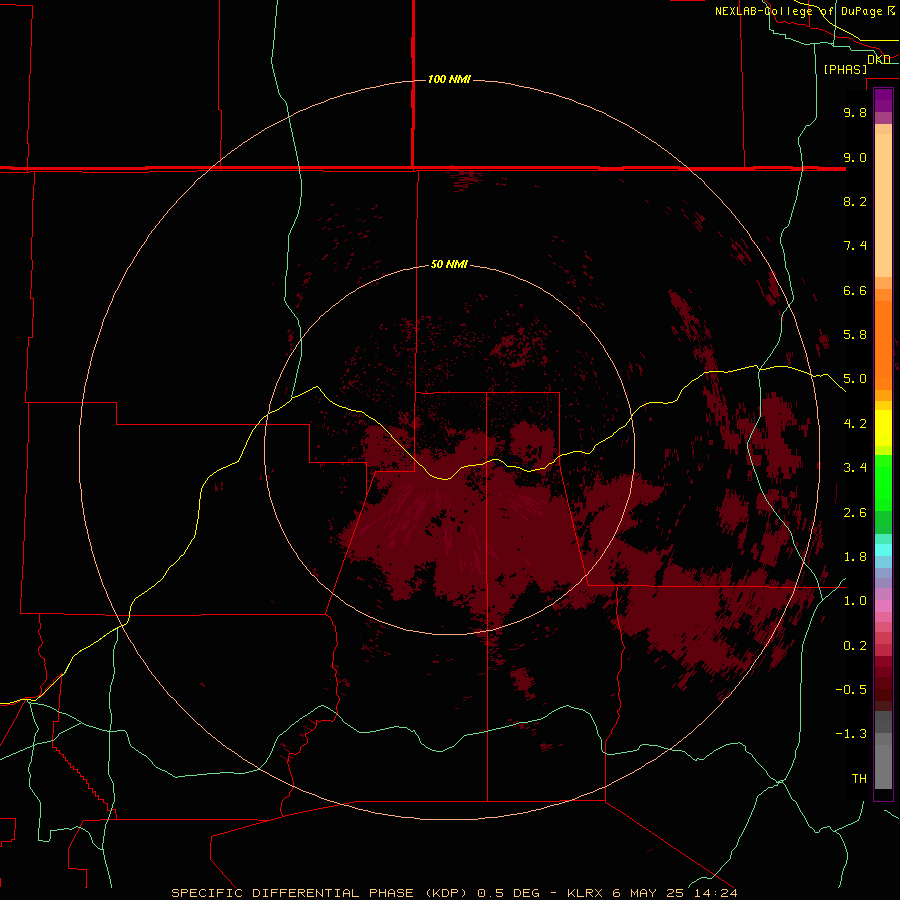Select the 2.6 legend value
900x900 pixels.
click(855, 513)
